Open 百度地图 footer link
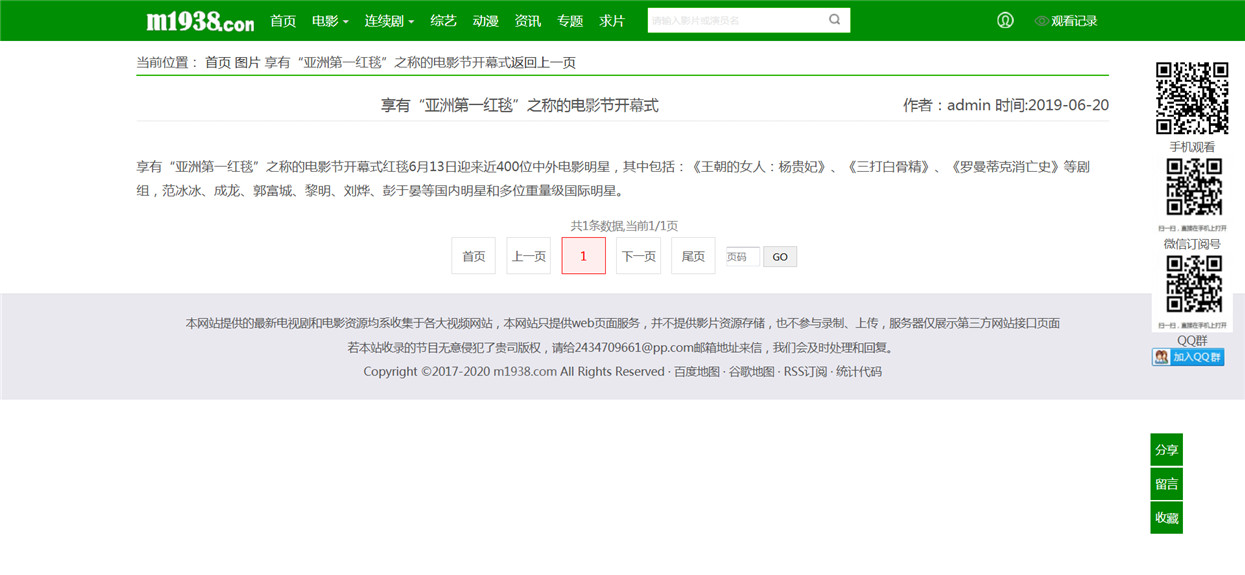The height and width of the screenshot is (575, 1245). 697,371
